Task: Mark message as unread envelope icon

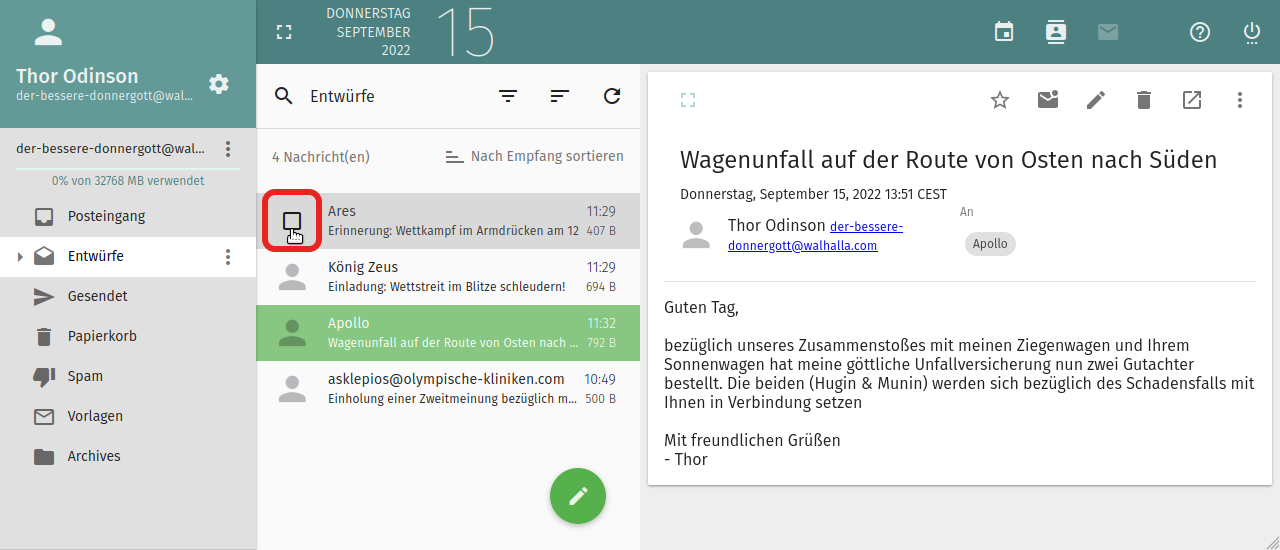Action: pyautogui.click(x=1048, y=100)
